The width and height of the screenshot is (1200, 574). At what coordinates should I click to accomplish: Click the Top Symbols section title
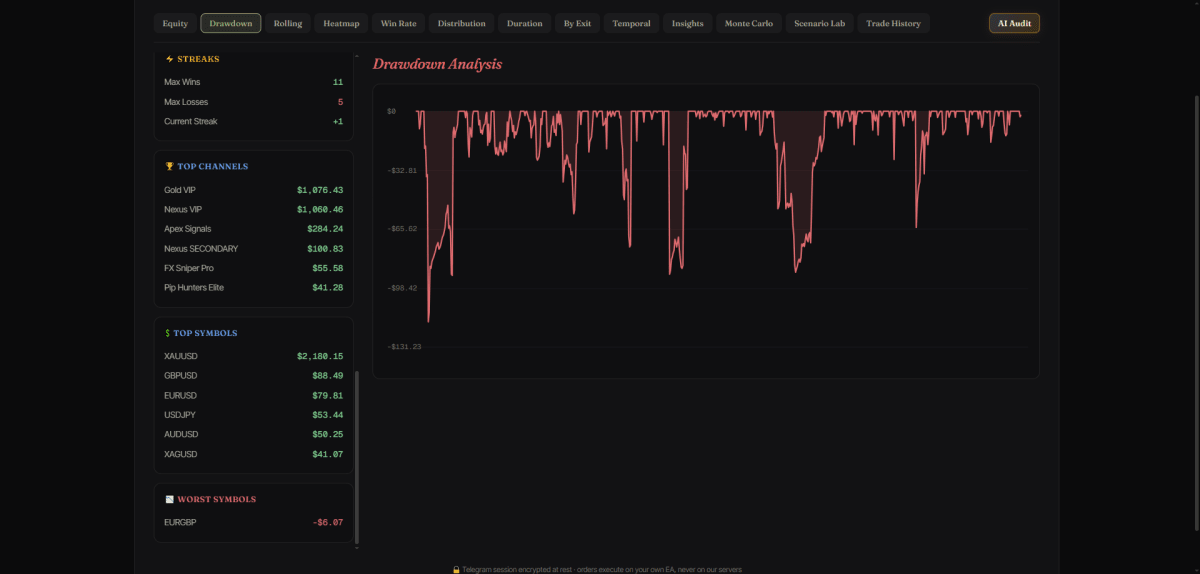(x=207, y=333)
